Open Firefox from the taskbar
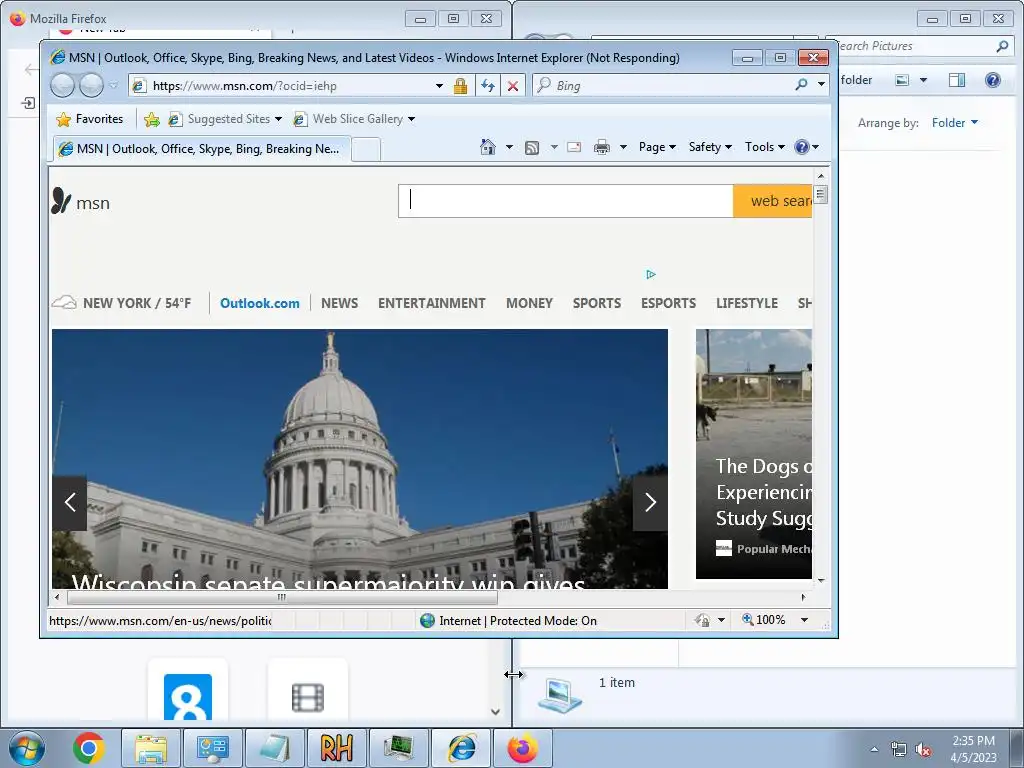This screenshot has width=1024, height=768. pos(522,748)
